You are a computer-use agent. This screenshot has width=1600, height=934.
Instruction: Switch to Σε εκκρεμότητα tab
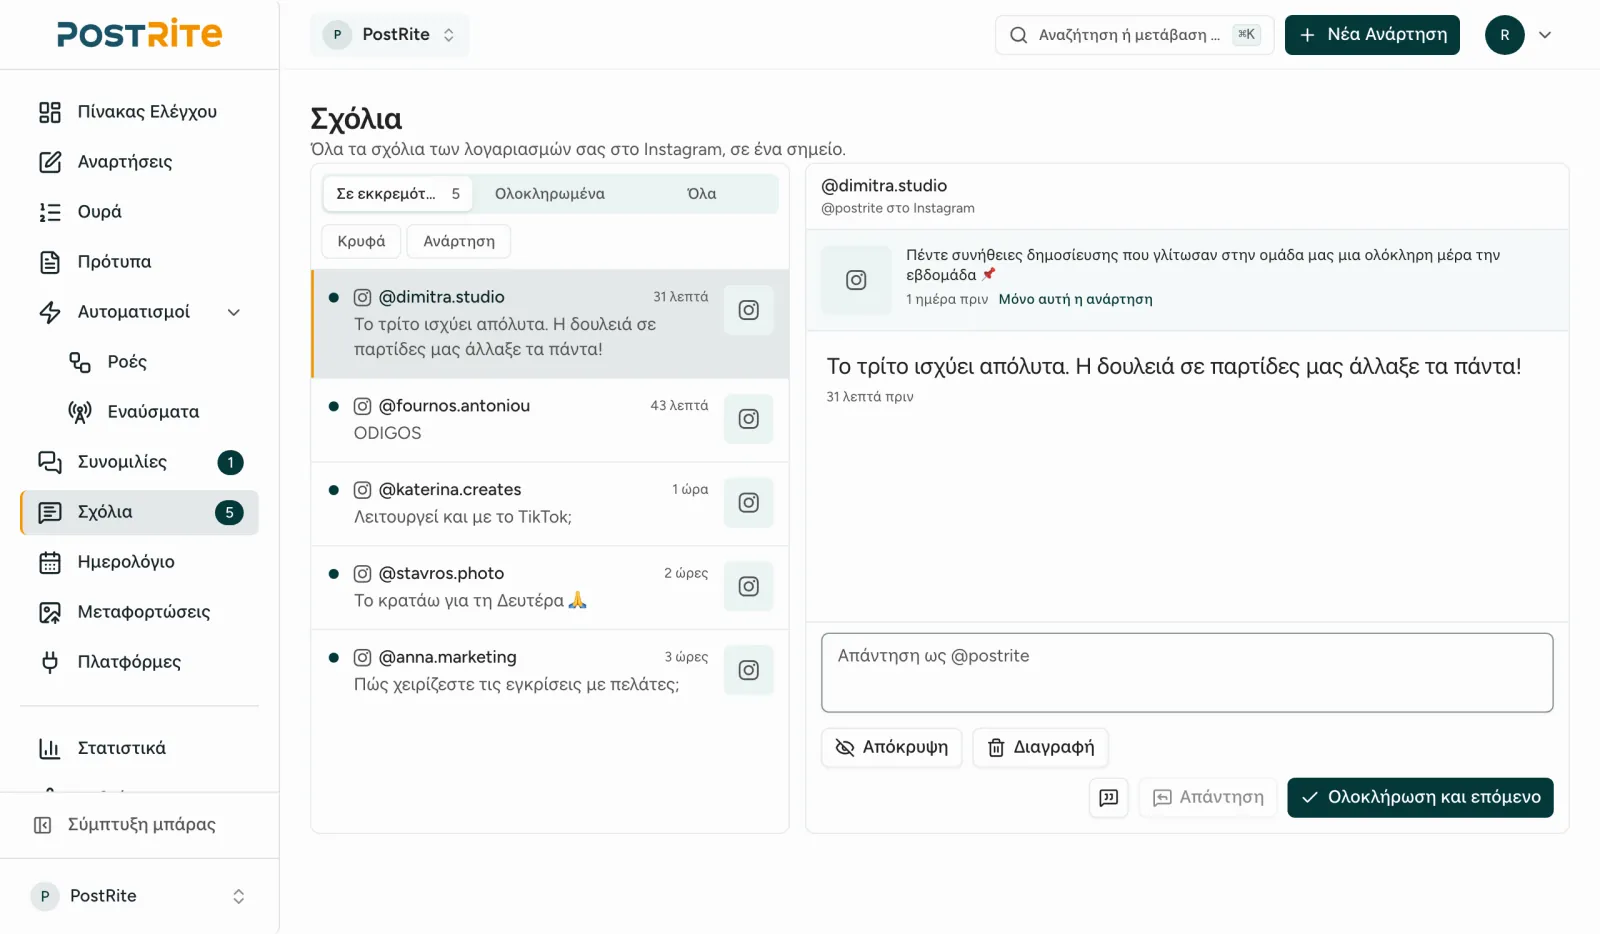tap(397, 194)
